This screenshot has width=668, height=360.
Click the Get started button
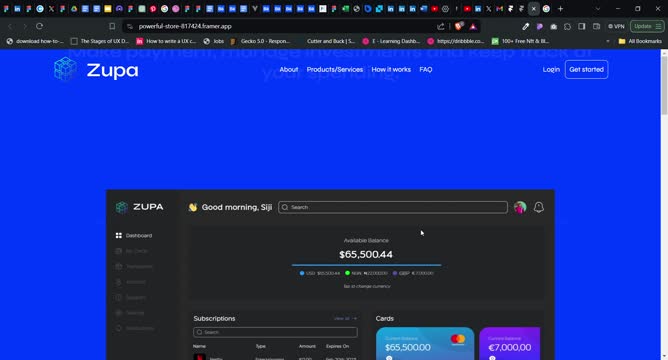tap(586, 69)
